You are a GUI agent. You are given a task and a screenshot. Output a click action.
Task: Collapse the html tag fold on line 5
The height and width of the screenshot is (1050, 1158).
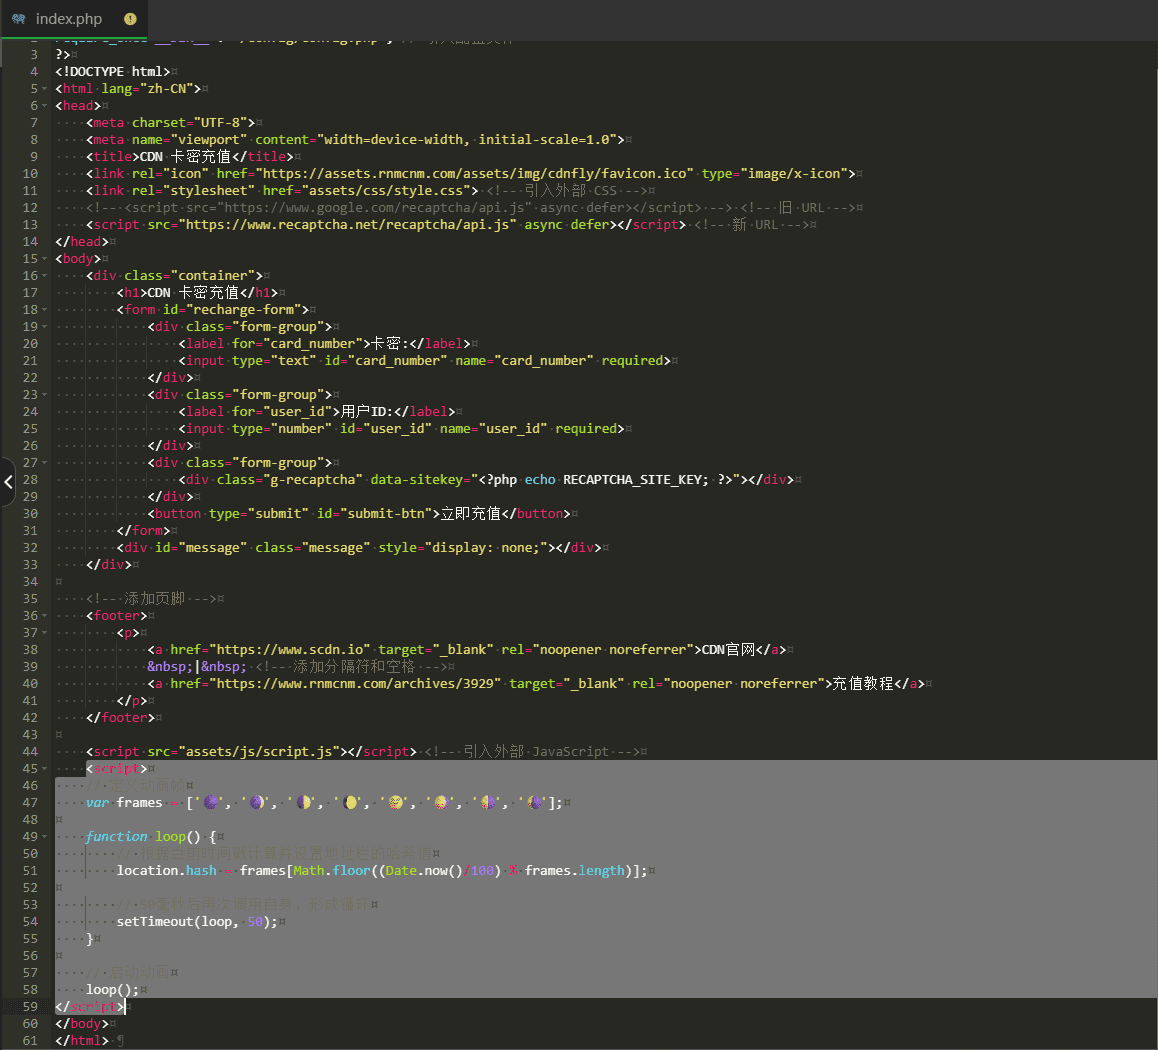(x=44, y=89)
